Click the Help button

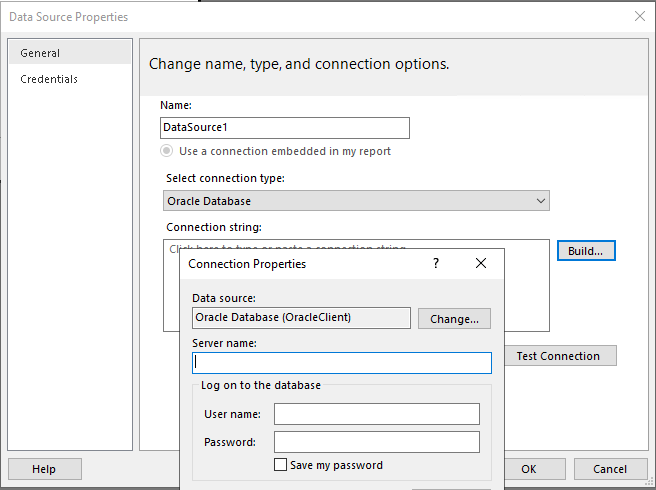pos(45,469)
